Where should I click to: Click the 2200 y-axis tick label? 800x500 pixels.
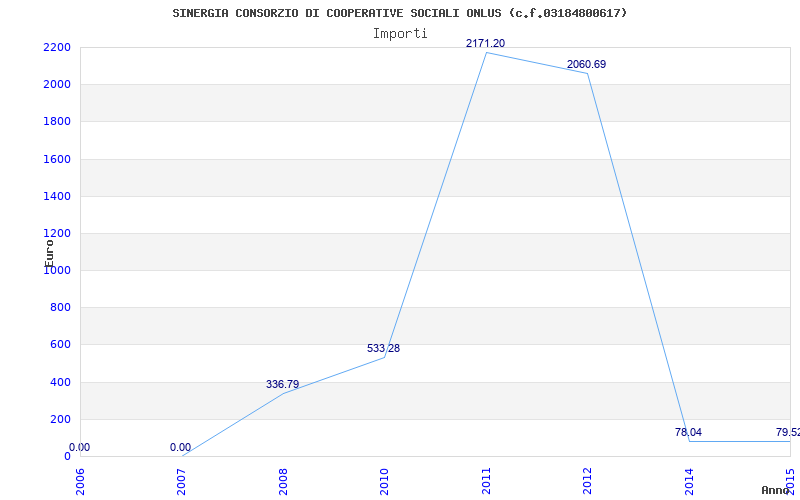[x=57, y=47]
